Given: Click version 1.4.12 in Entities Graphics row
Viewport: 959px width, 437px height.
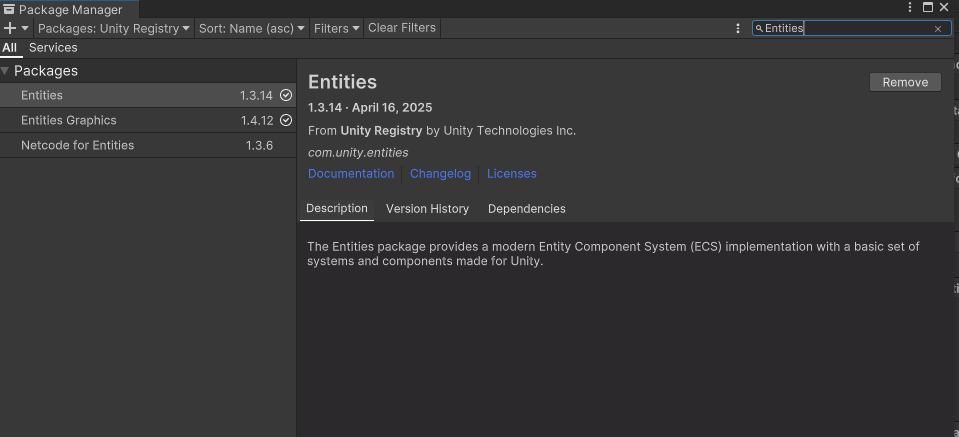Looking at the screenshot, I should (x=257, y=120).
